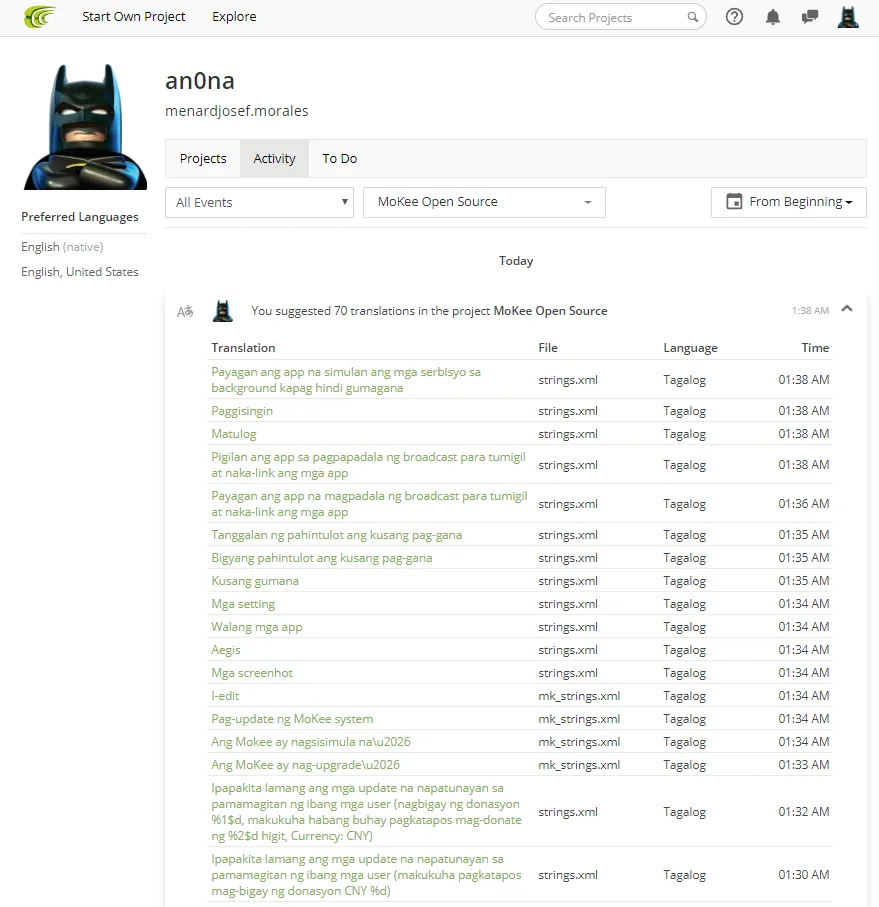Viewport: 879px width, 907px height.
Task: Open translation 'Matulog'
Action: (x=234, y=434)
